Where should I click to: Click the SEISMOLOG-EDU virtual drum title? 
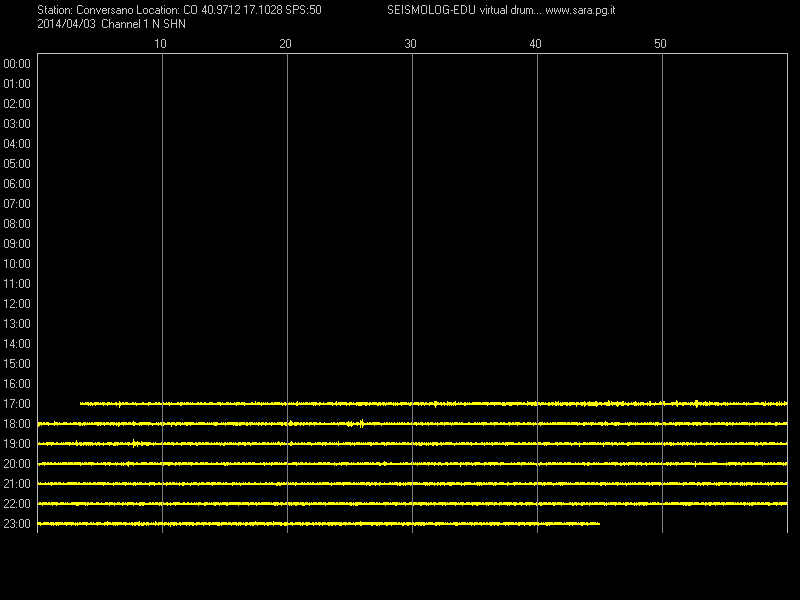coord(464,10)
